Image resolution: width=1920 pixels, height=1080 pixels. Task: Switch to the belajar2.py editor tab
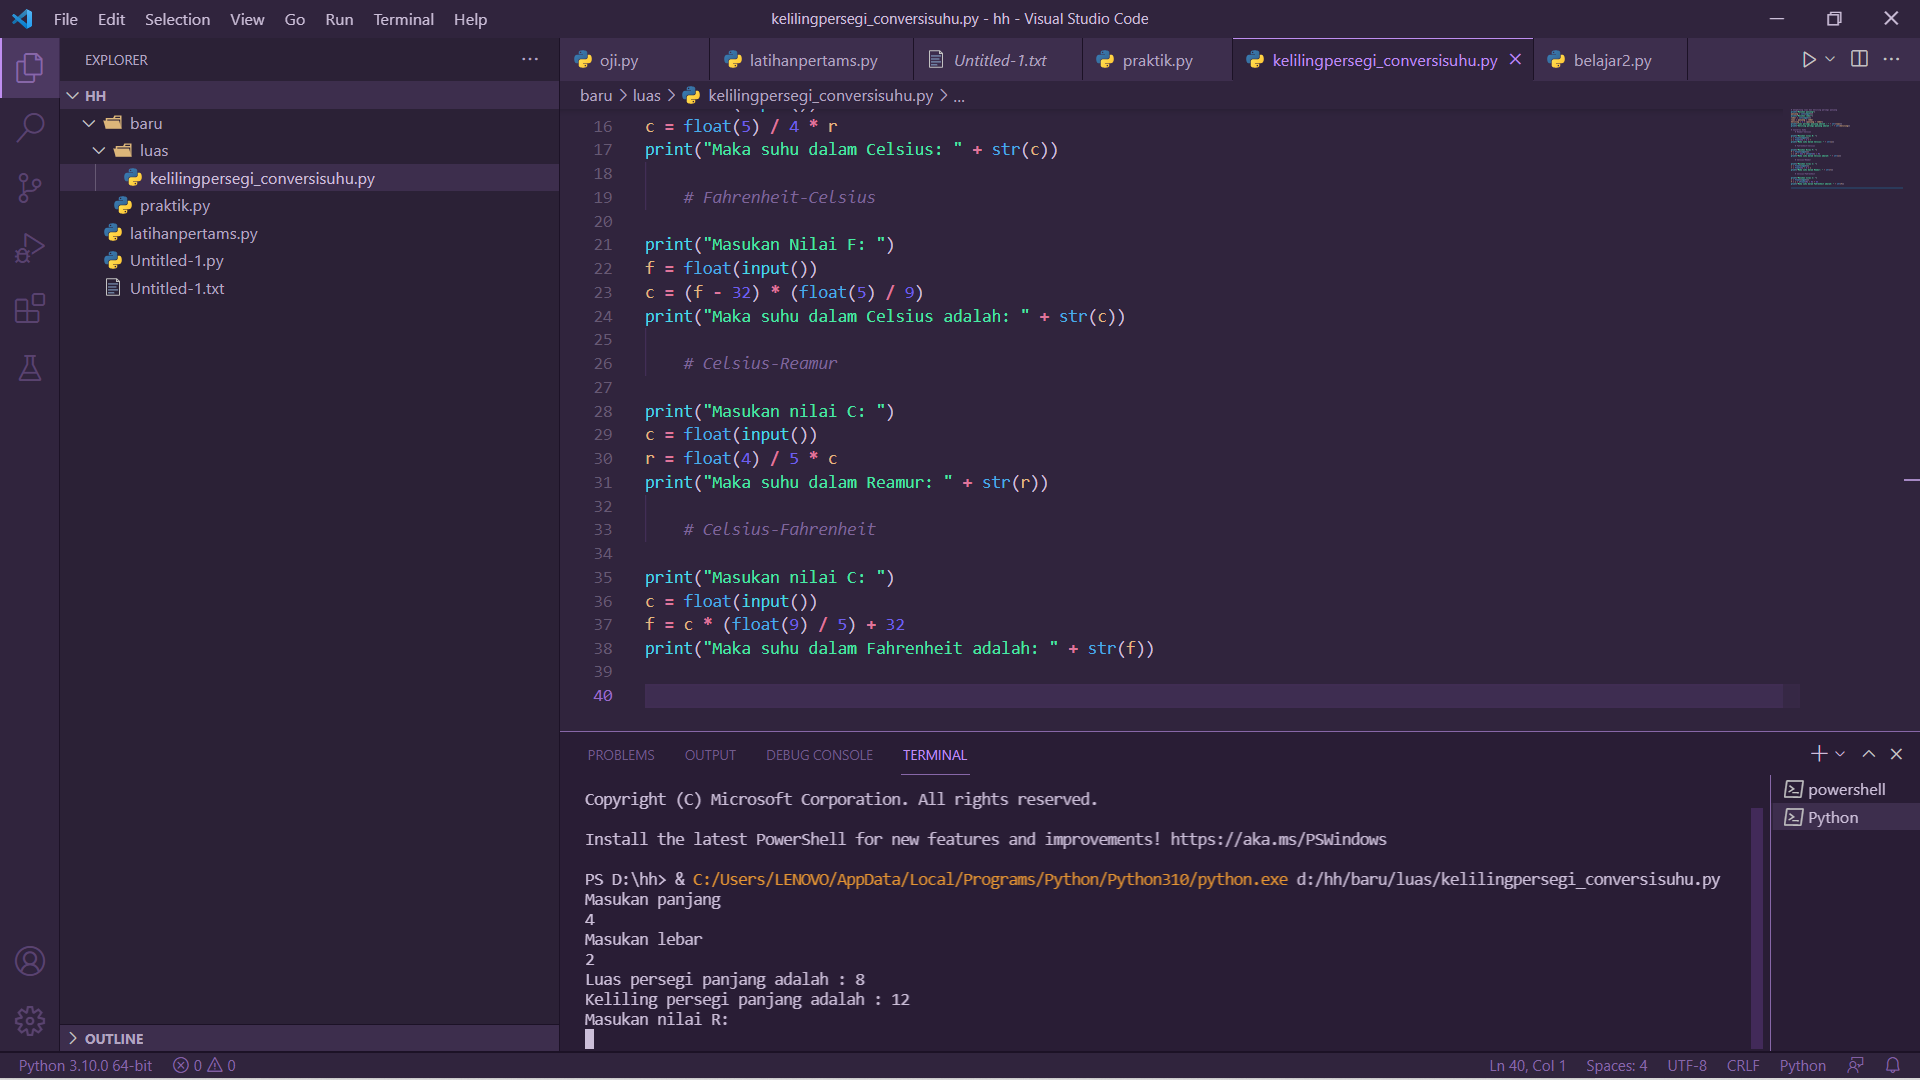1610,60
